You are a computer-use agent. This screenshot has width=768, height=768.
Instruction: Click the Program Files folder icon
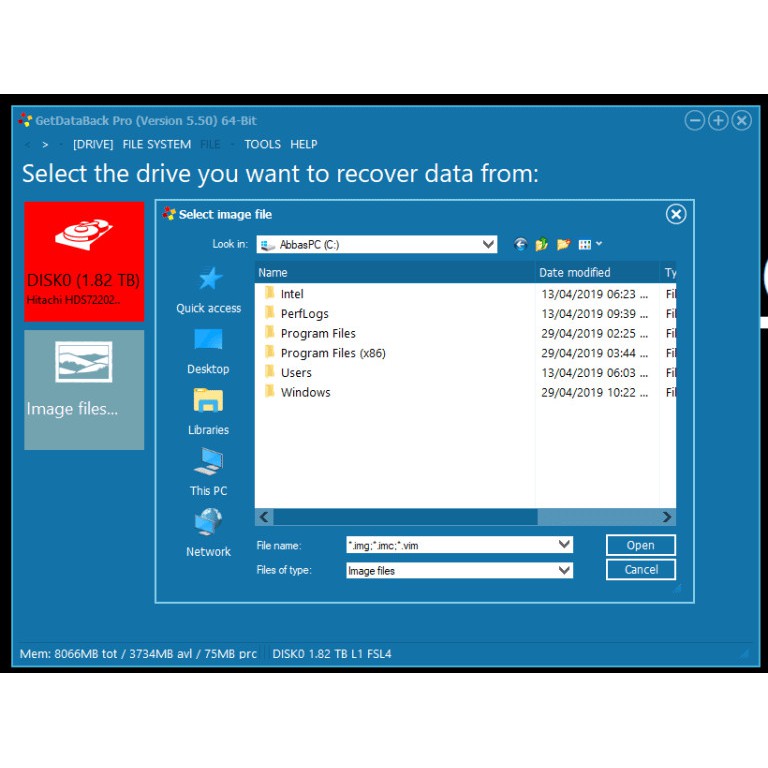coord(269,332)
